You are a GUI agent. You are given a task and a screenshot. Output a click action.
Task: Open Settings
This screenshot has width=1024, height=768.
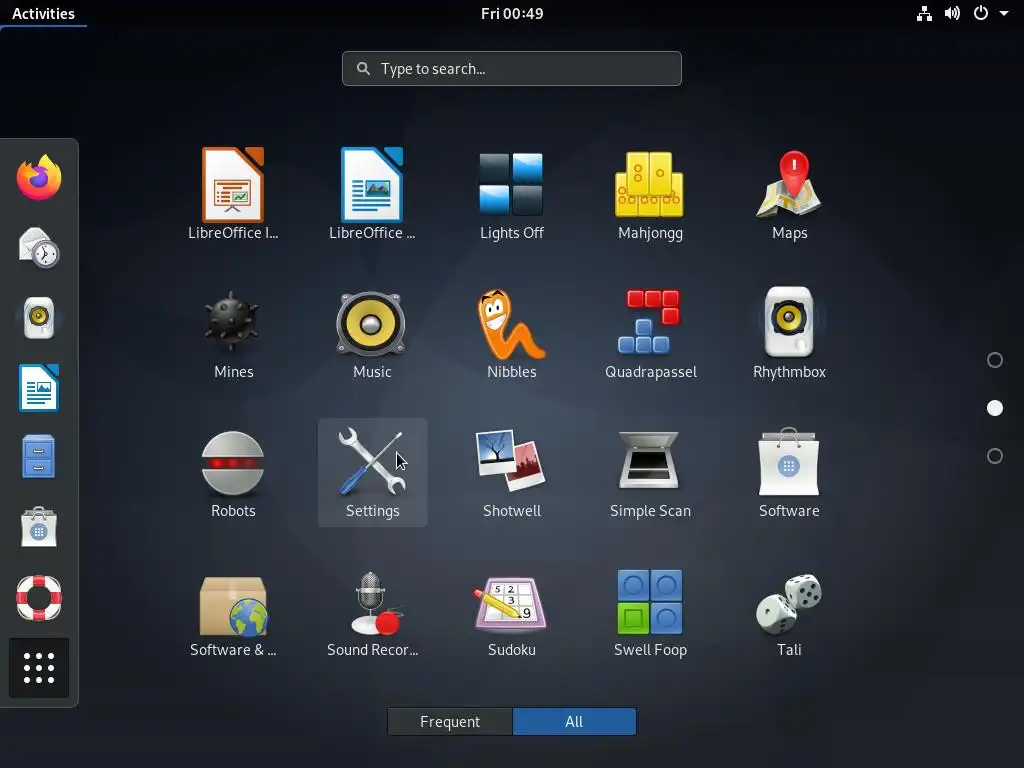(x=372, y=472)
